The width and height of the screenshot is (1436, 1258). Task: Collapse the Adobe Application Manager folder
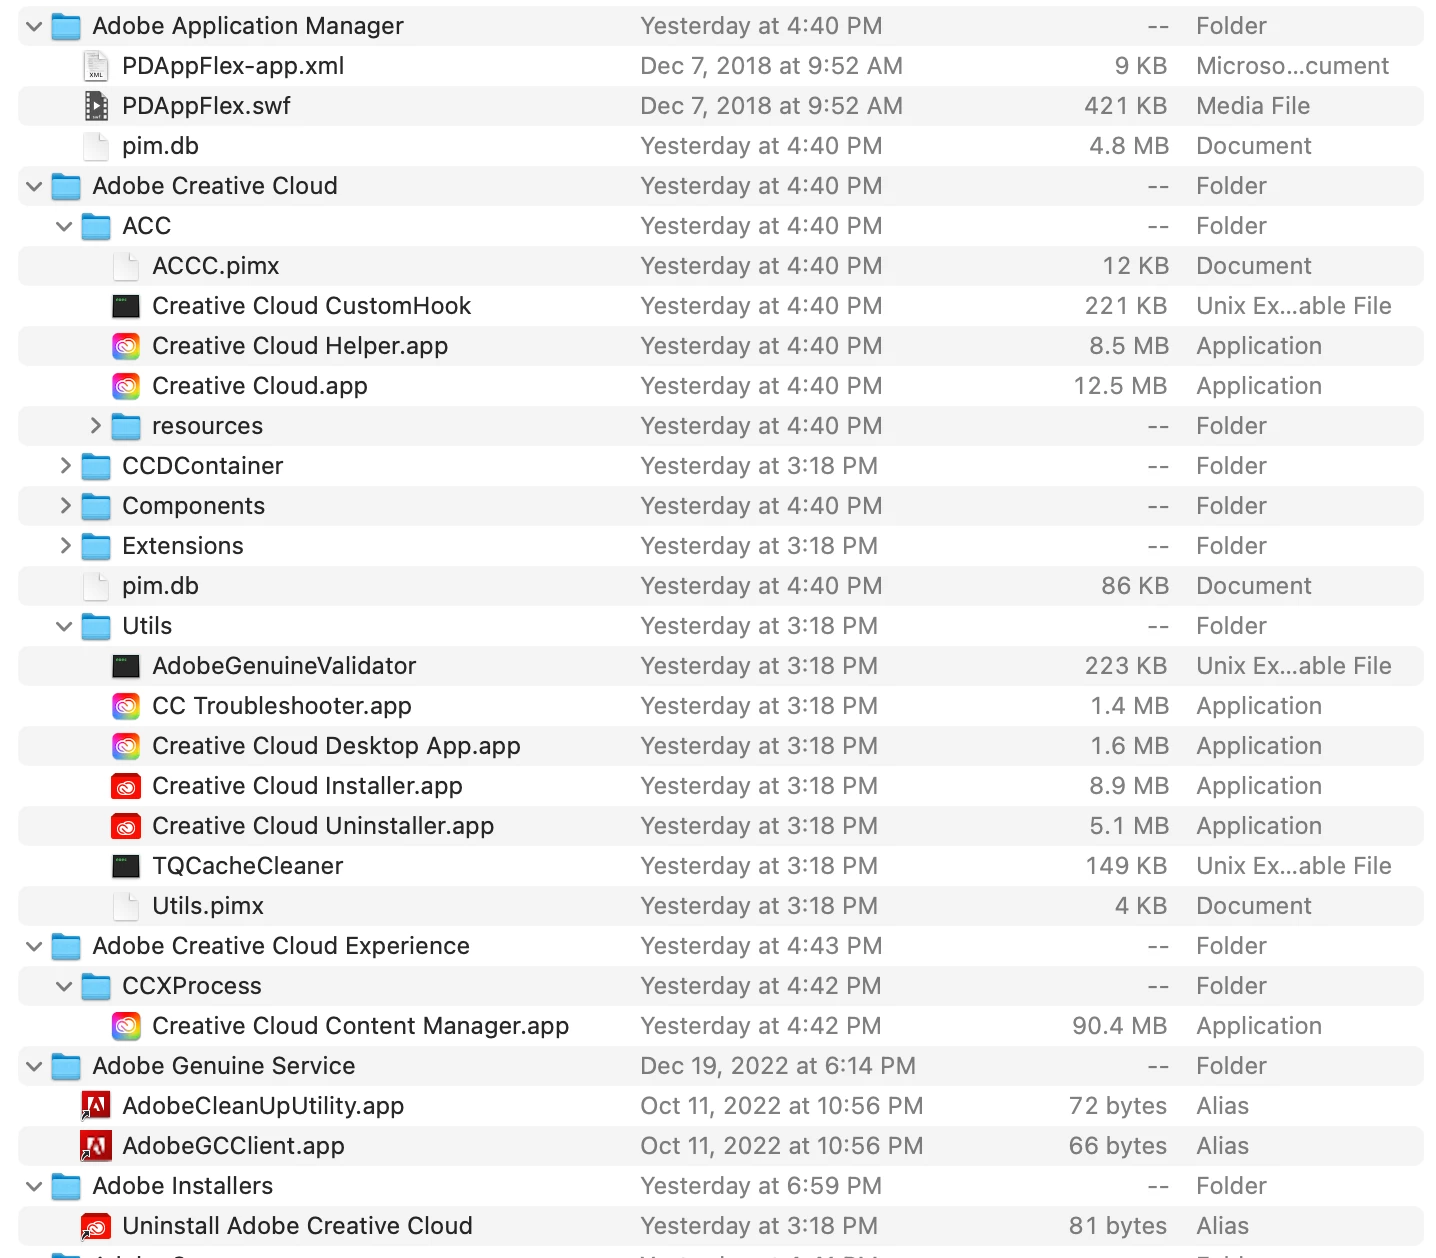click(34, 26)
